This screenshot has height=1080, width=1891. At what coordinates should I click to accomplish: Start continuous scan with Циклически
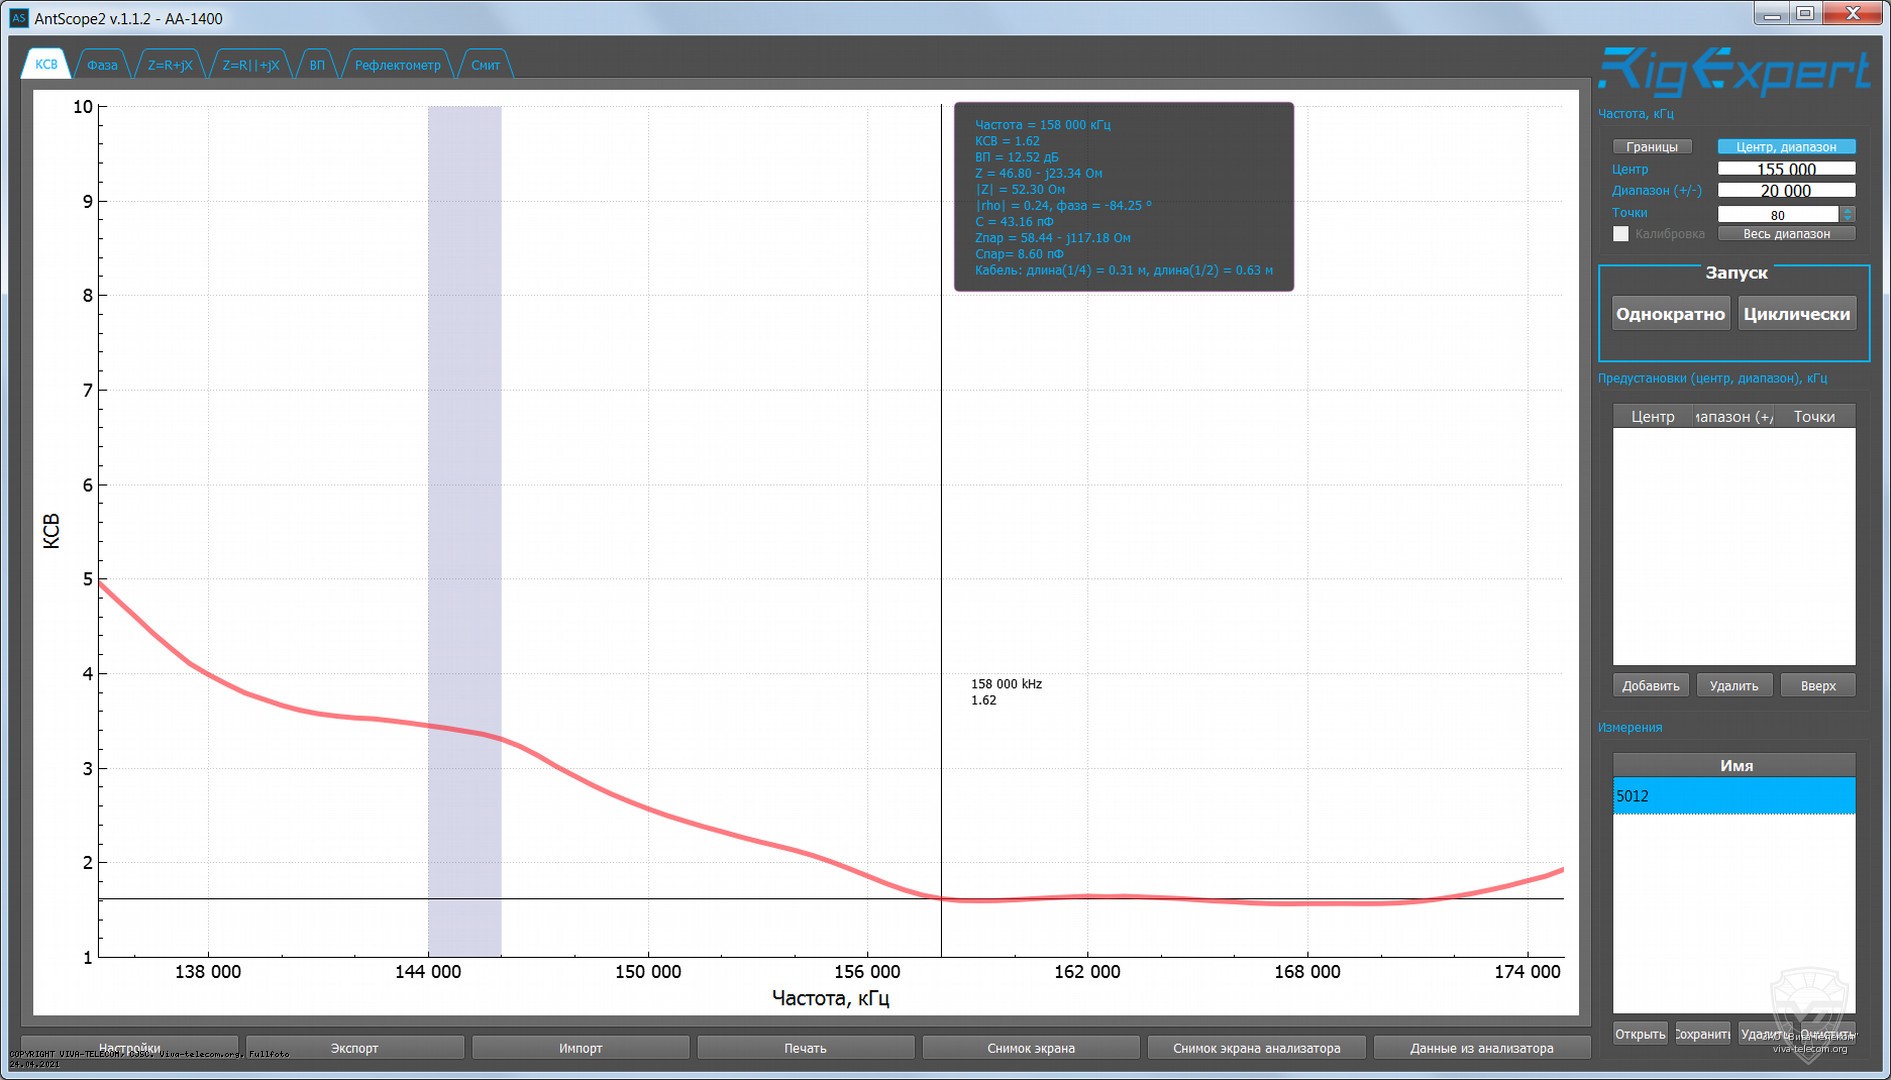[x=1796, y=314]
